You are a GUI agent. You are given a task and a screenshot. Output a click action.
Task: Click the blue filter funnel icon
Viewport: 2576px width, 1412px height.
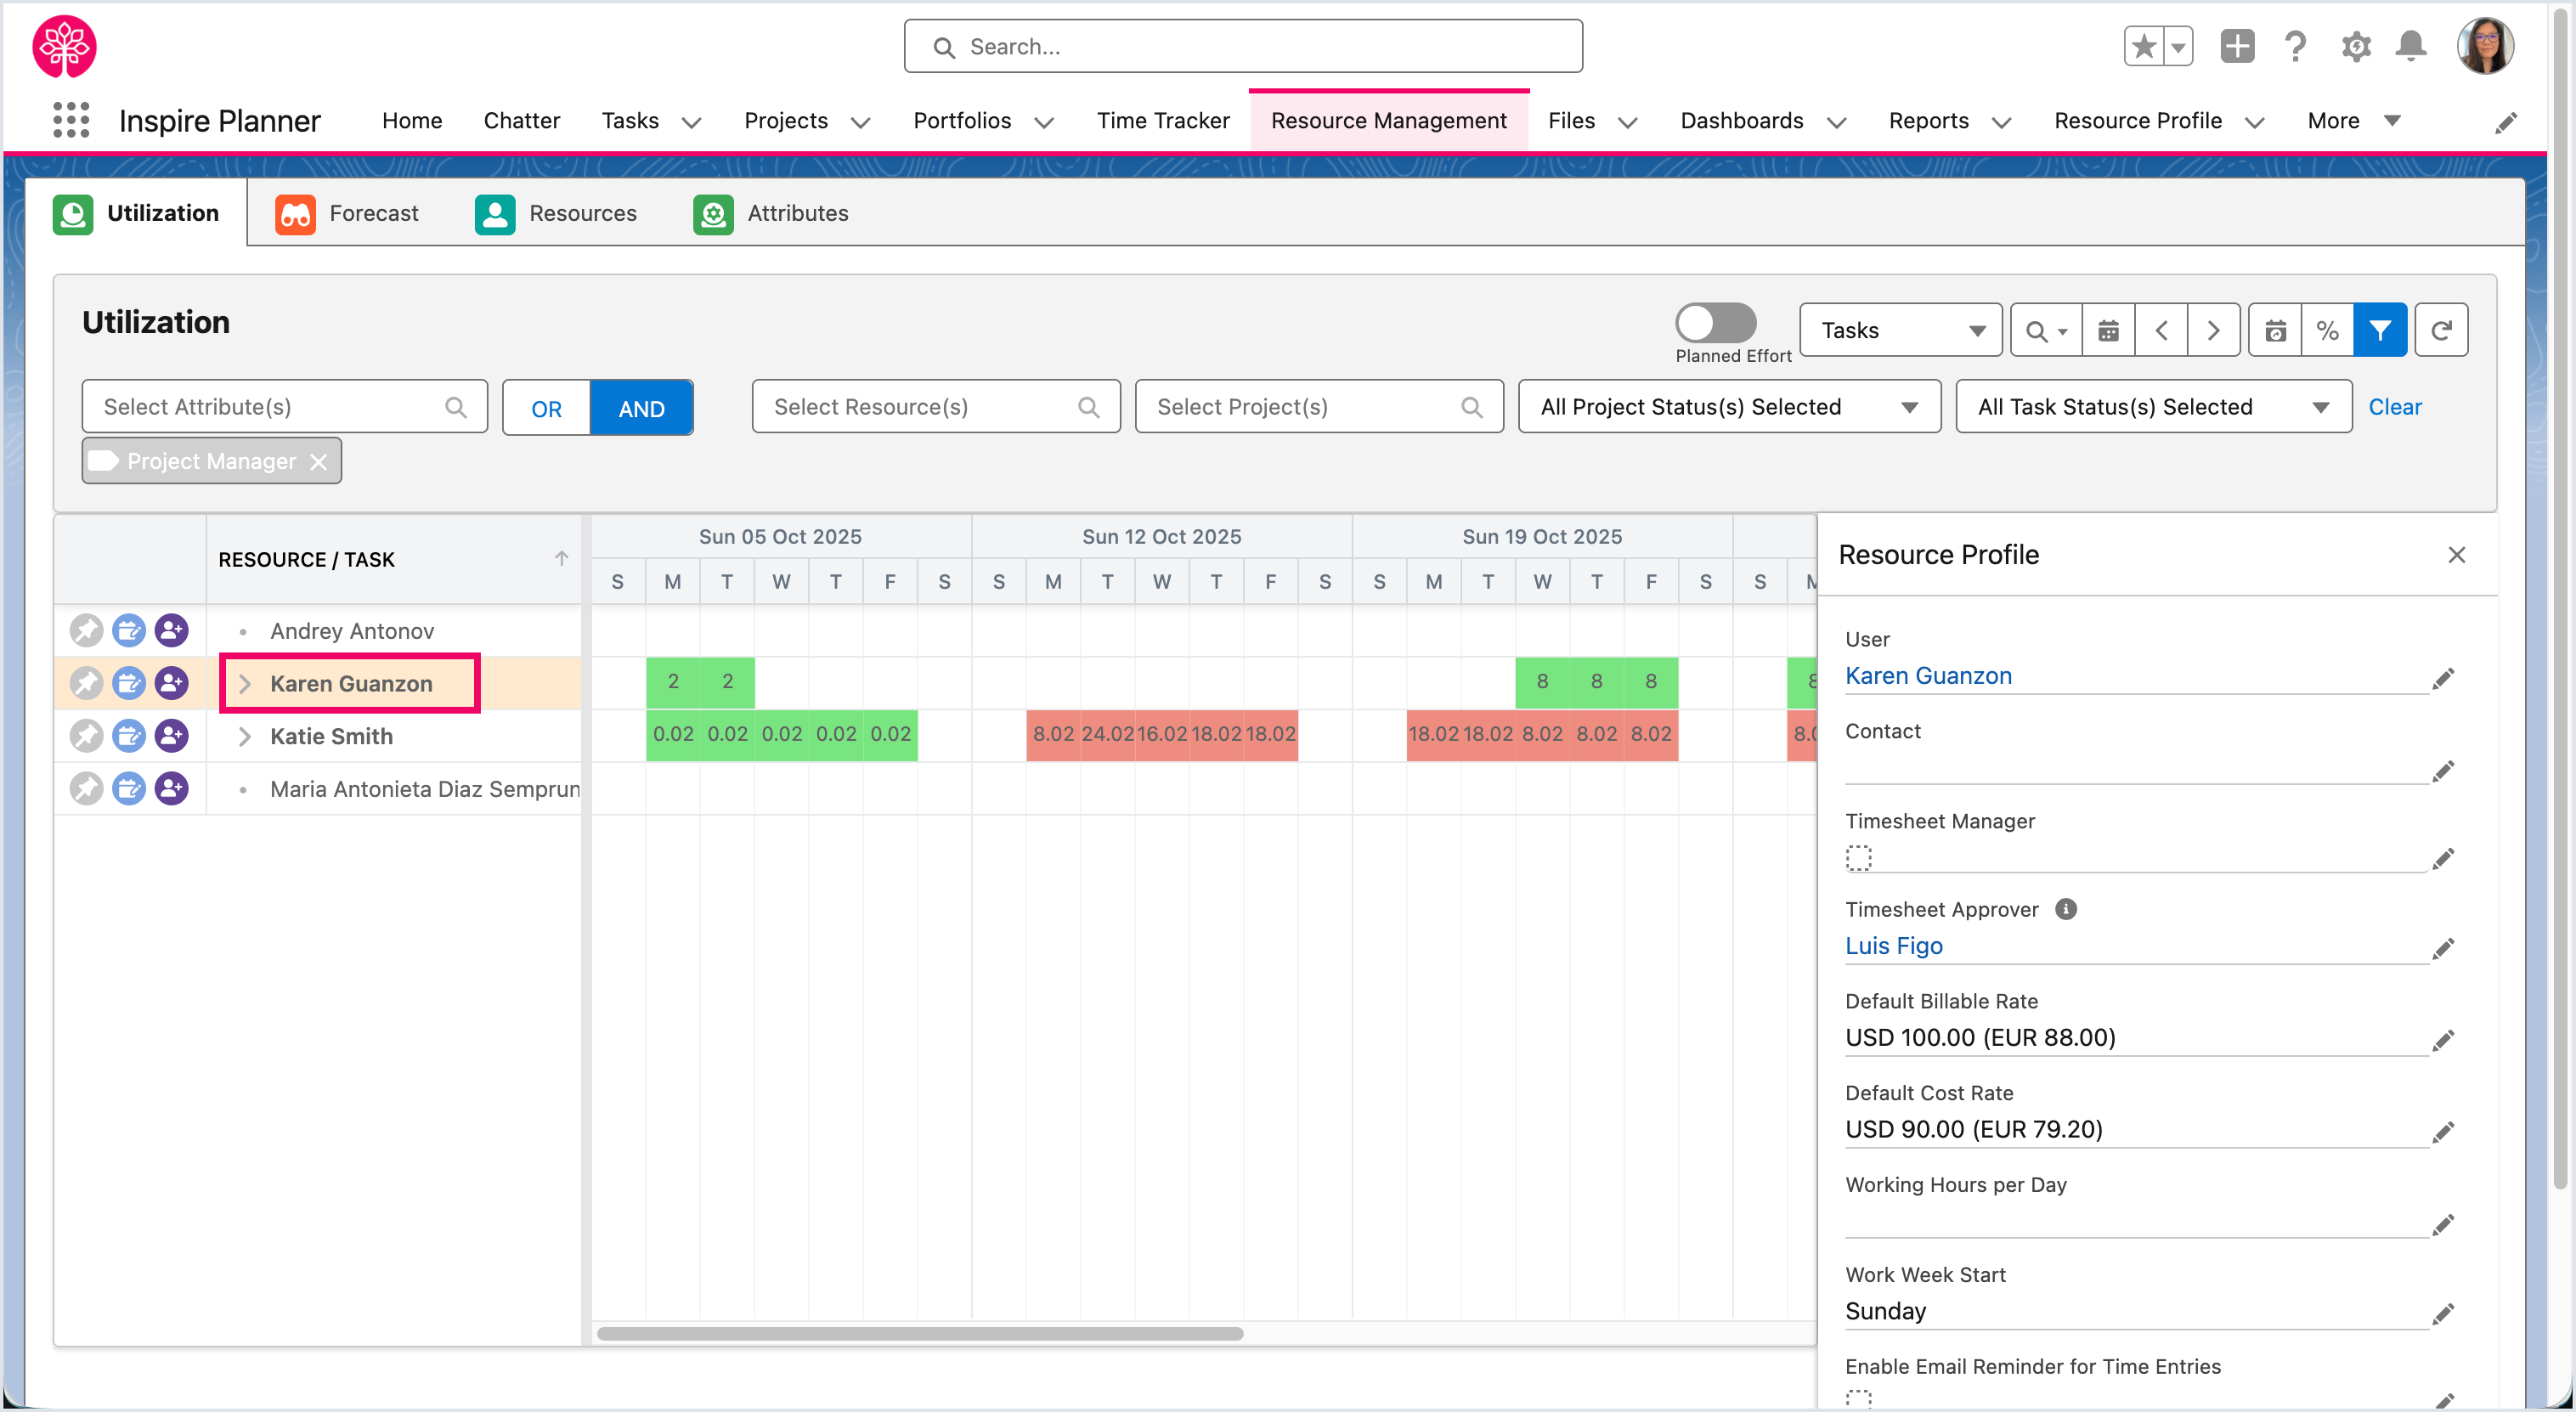[2380, 330]
